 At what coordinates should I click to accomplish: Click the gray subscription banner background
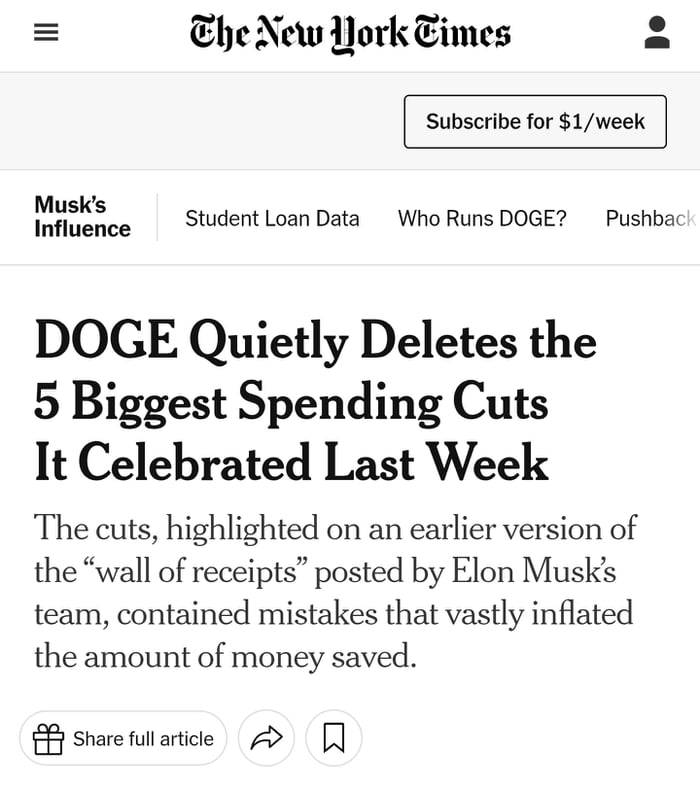(x=200, y=122)
